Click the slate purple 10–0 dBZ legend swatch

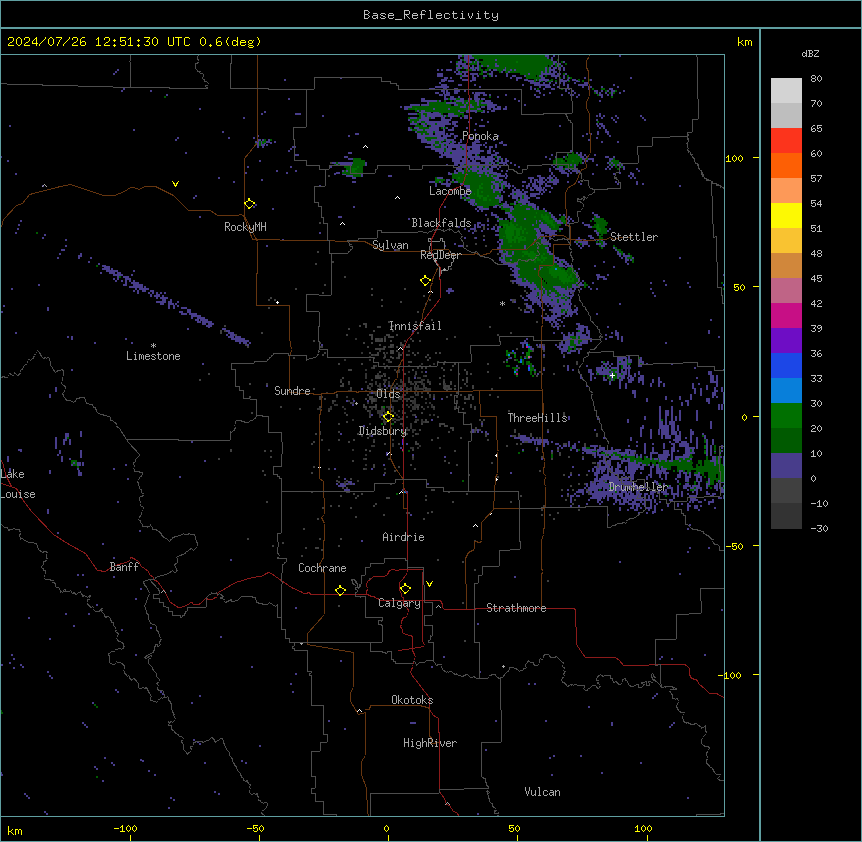click(786, 466)
